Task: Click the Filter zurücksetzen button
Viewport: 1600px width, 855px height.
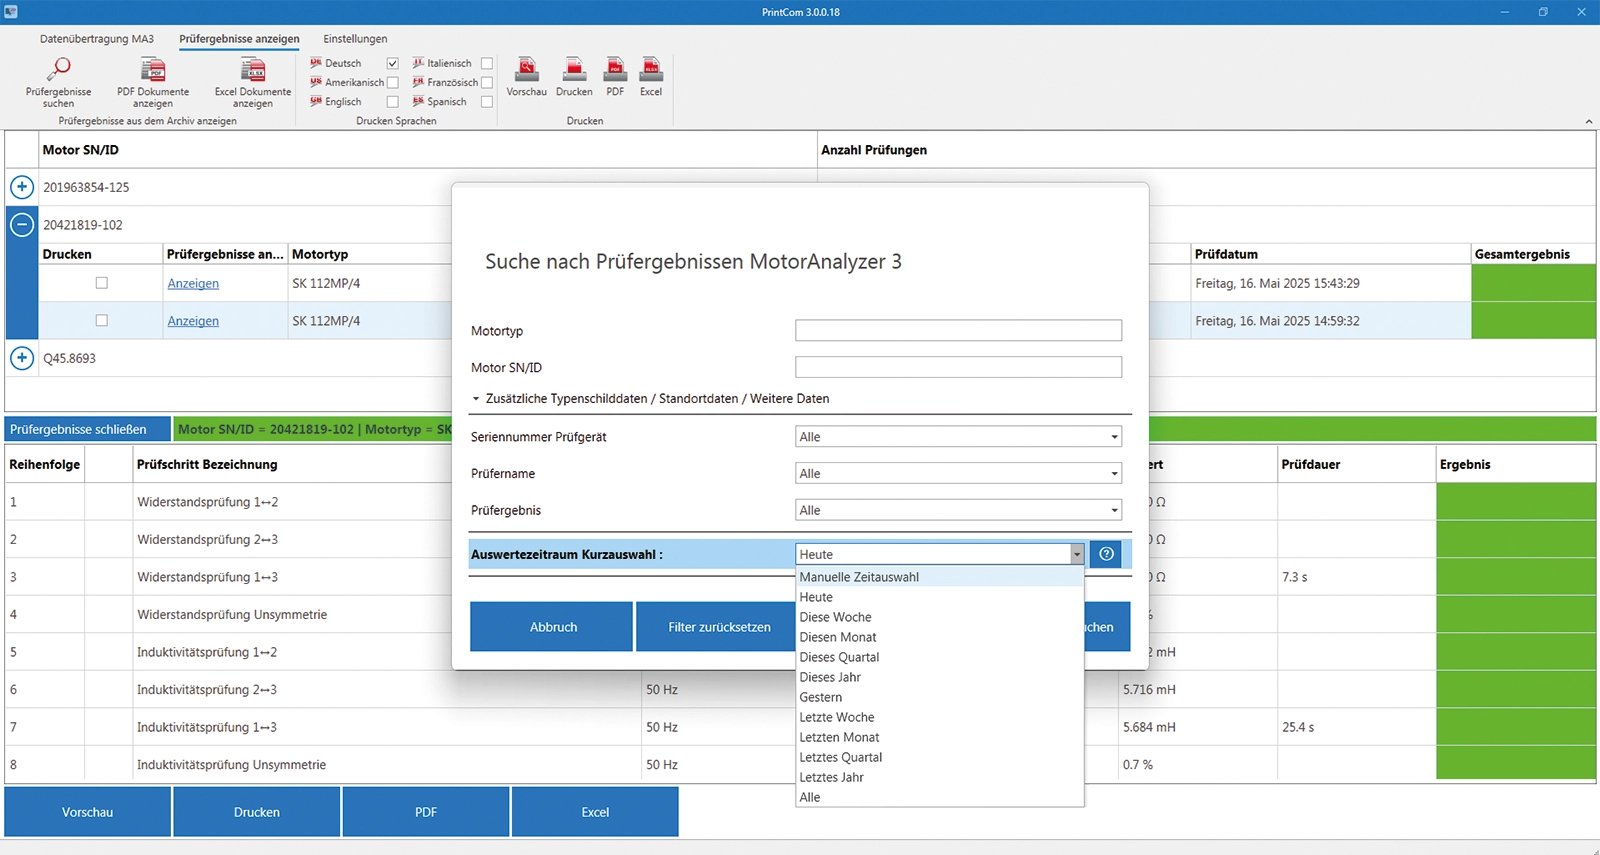Action: (718, 627)
